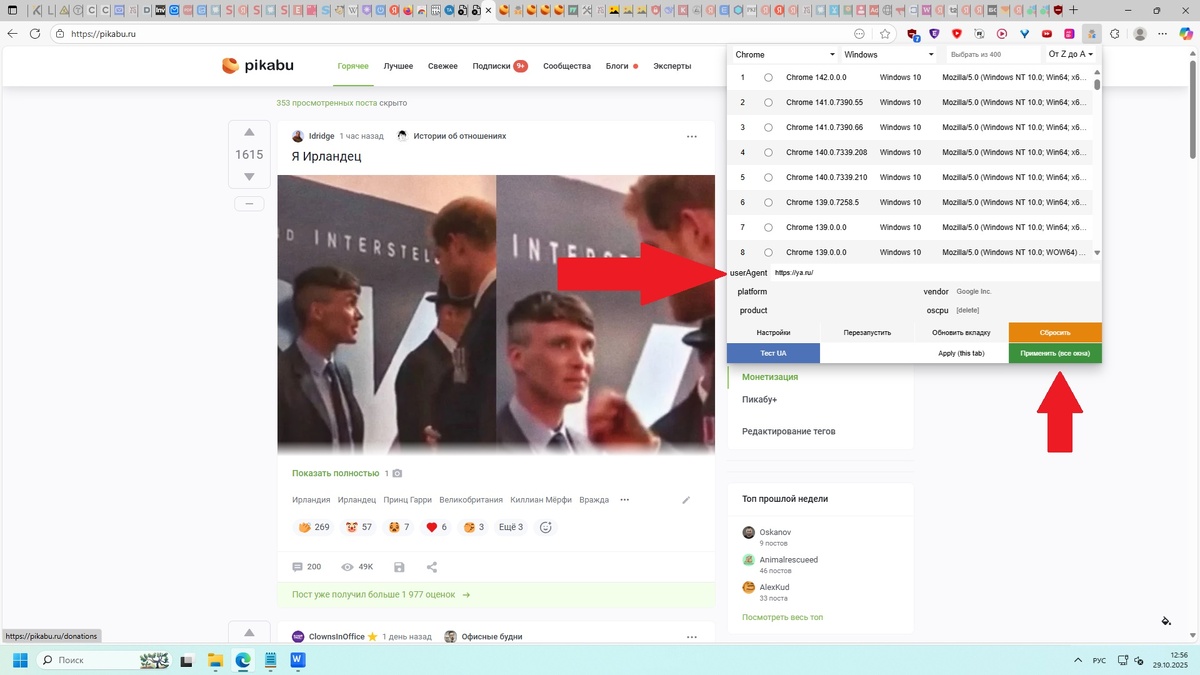Open the Монетизация sidebar item
This screenshot has width=1200, height=675.
[x=770, y=377]
